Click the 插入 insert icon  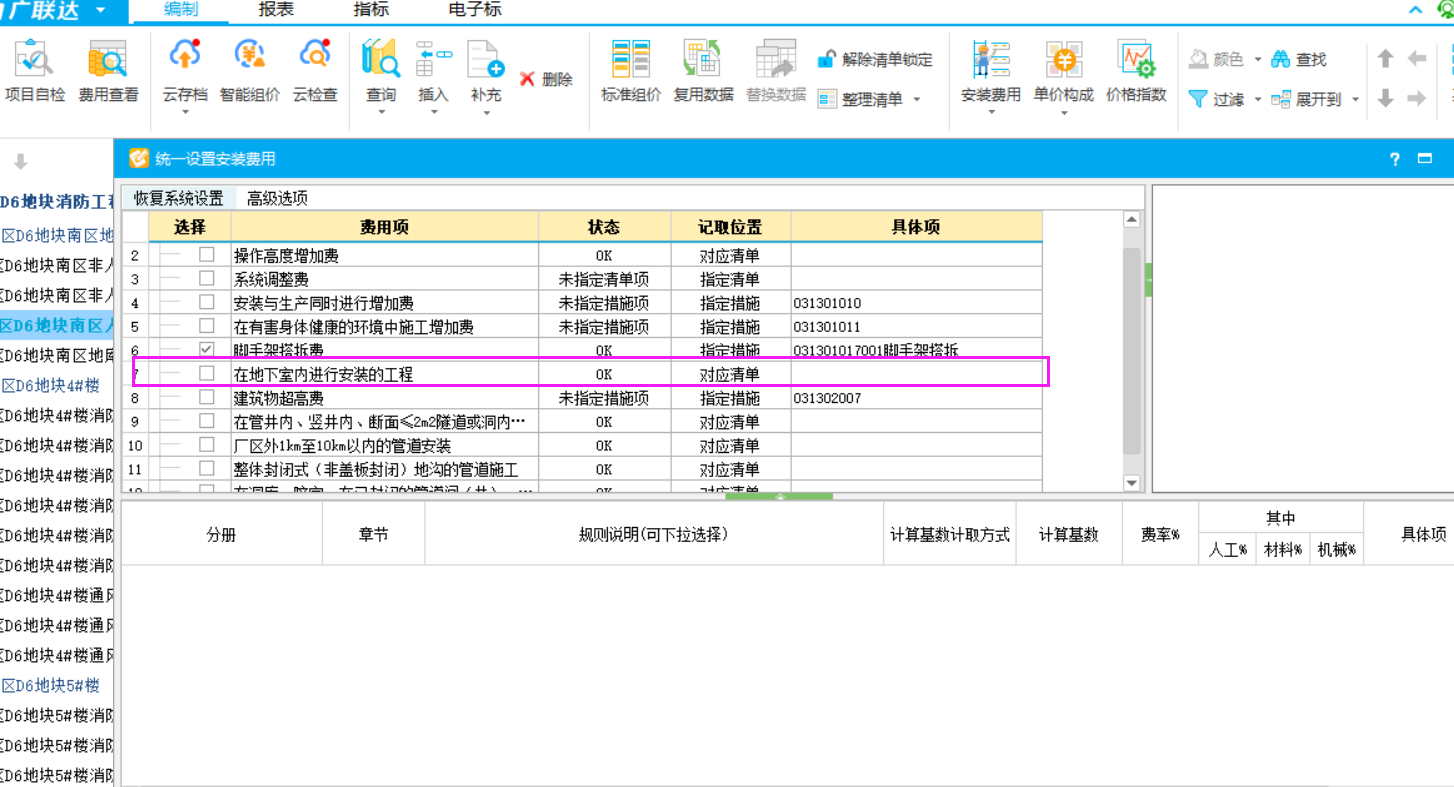[x=433, y=60]
